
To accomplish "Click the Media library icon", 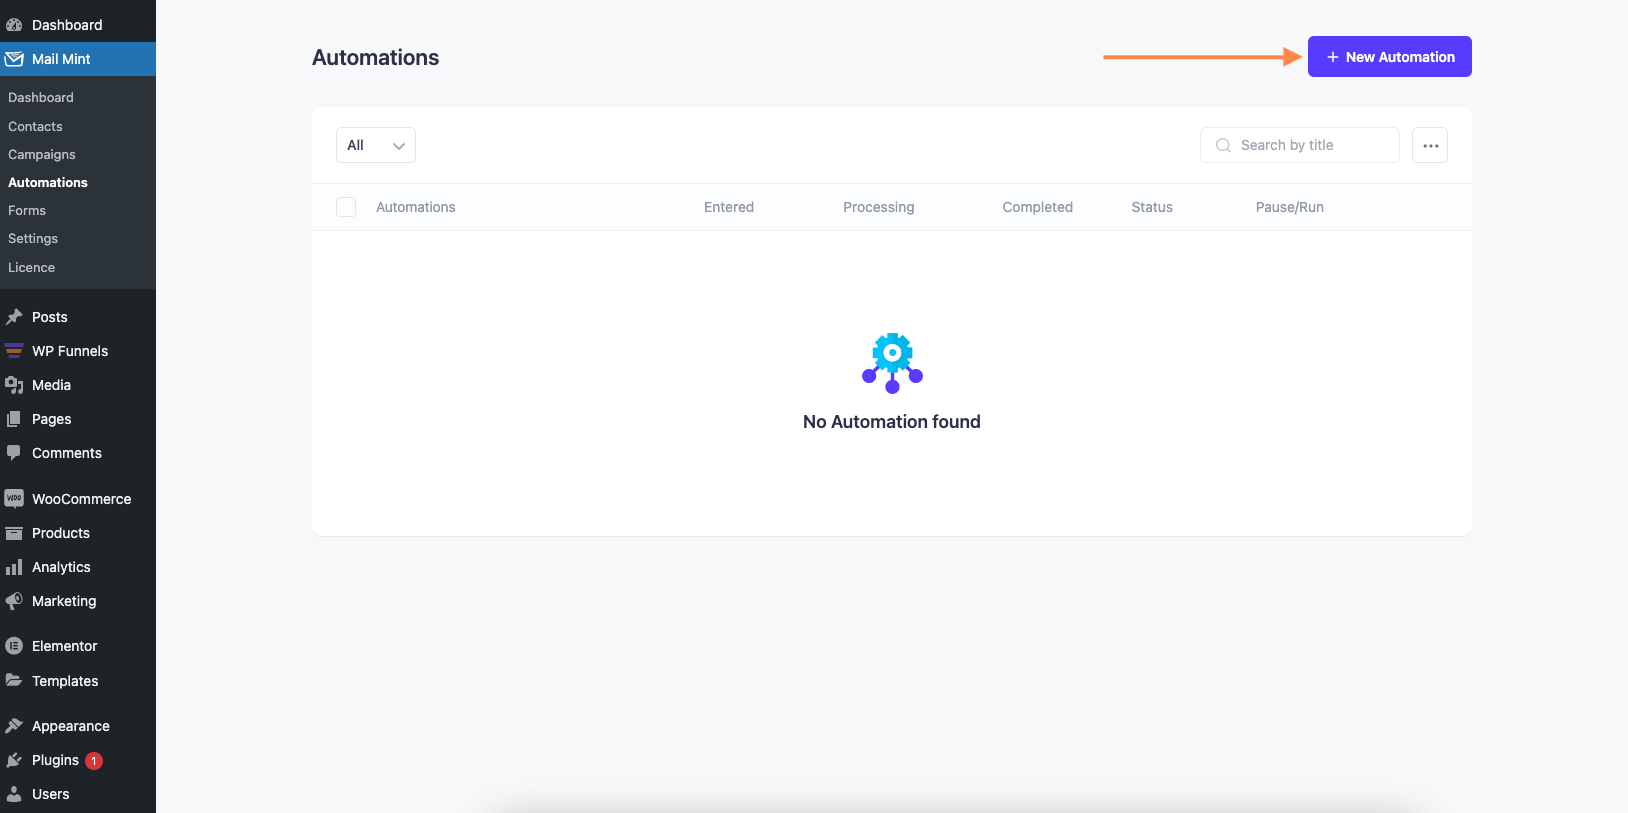I will (x=14, y=385).
